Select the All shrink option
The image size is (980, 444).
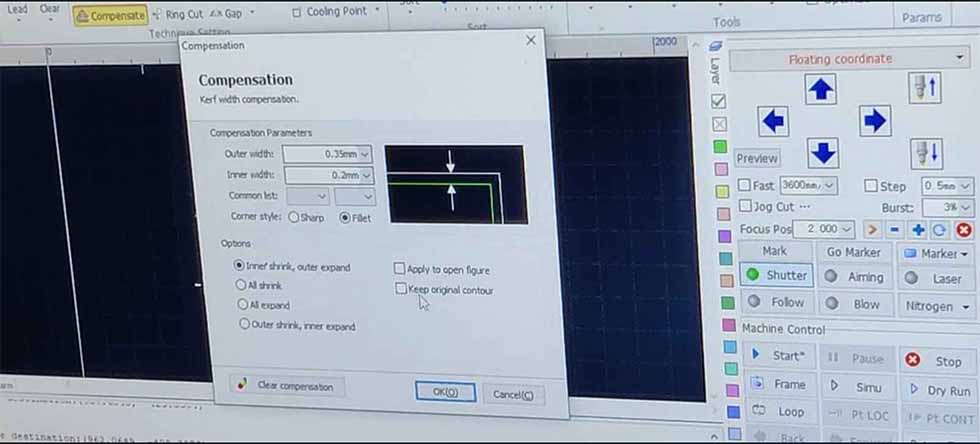[259, 285]
